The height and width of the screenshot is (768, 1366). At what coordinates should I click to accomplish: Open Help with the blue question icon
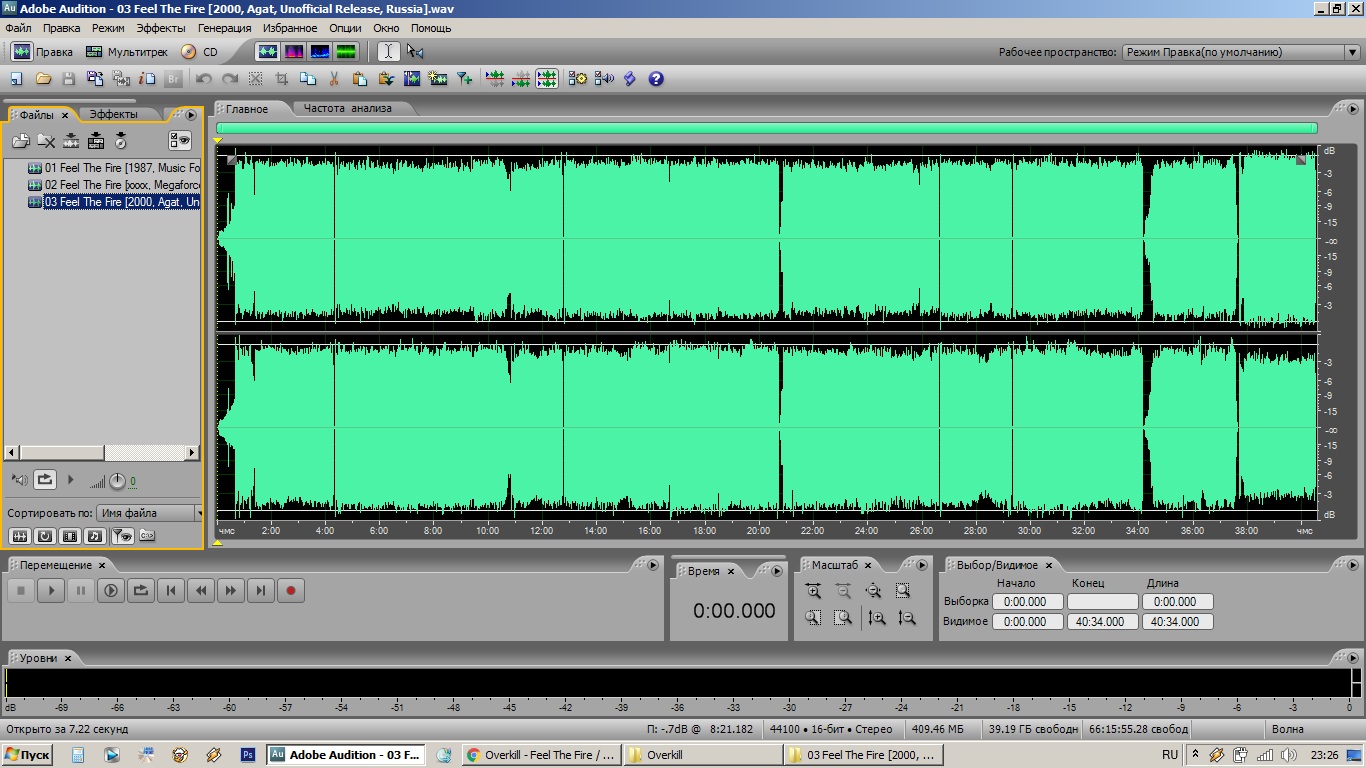pyautogui.click(x=656, y=78)
